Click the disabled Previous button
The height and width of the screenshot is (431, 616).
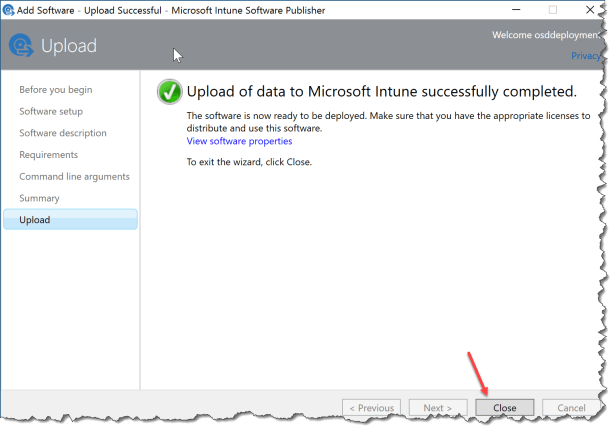(x=371, y=407)
